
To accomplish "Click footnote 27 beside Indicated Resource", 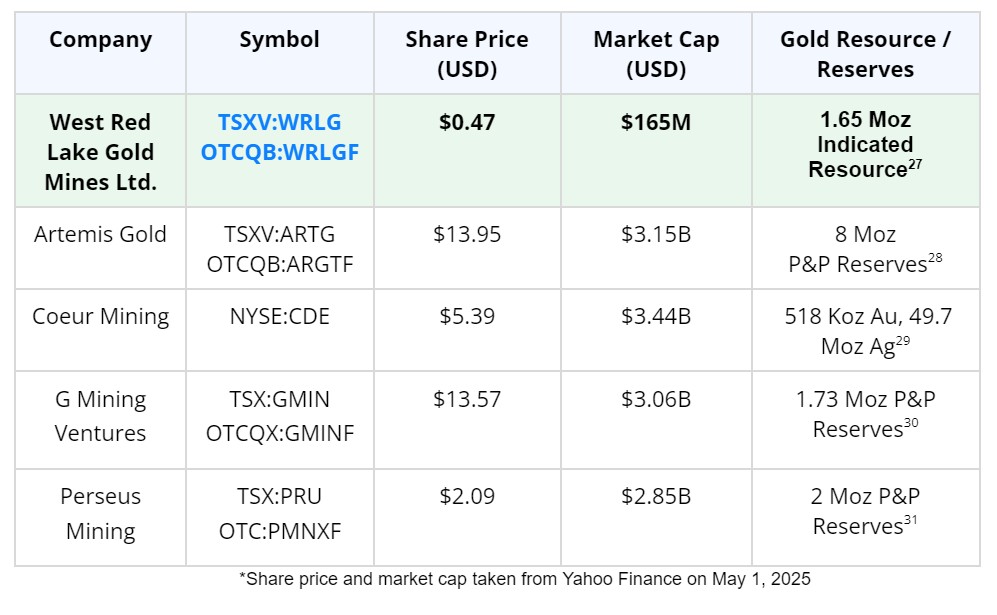I will pyautogui.click(x=915, y=163).
